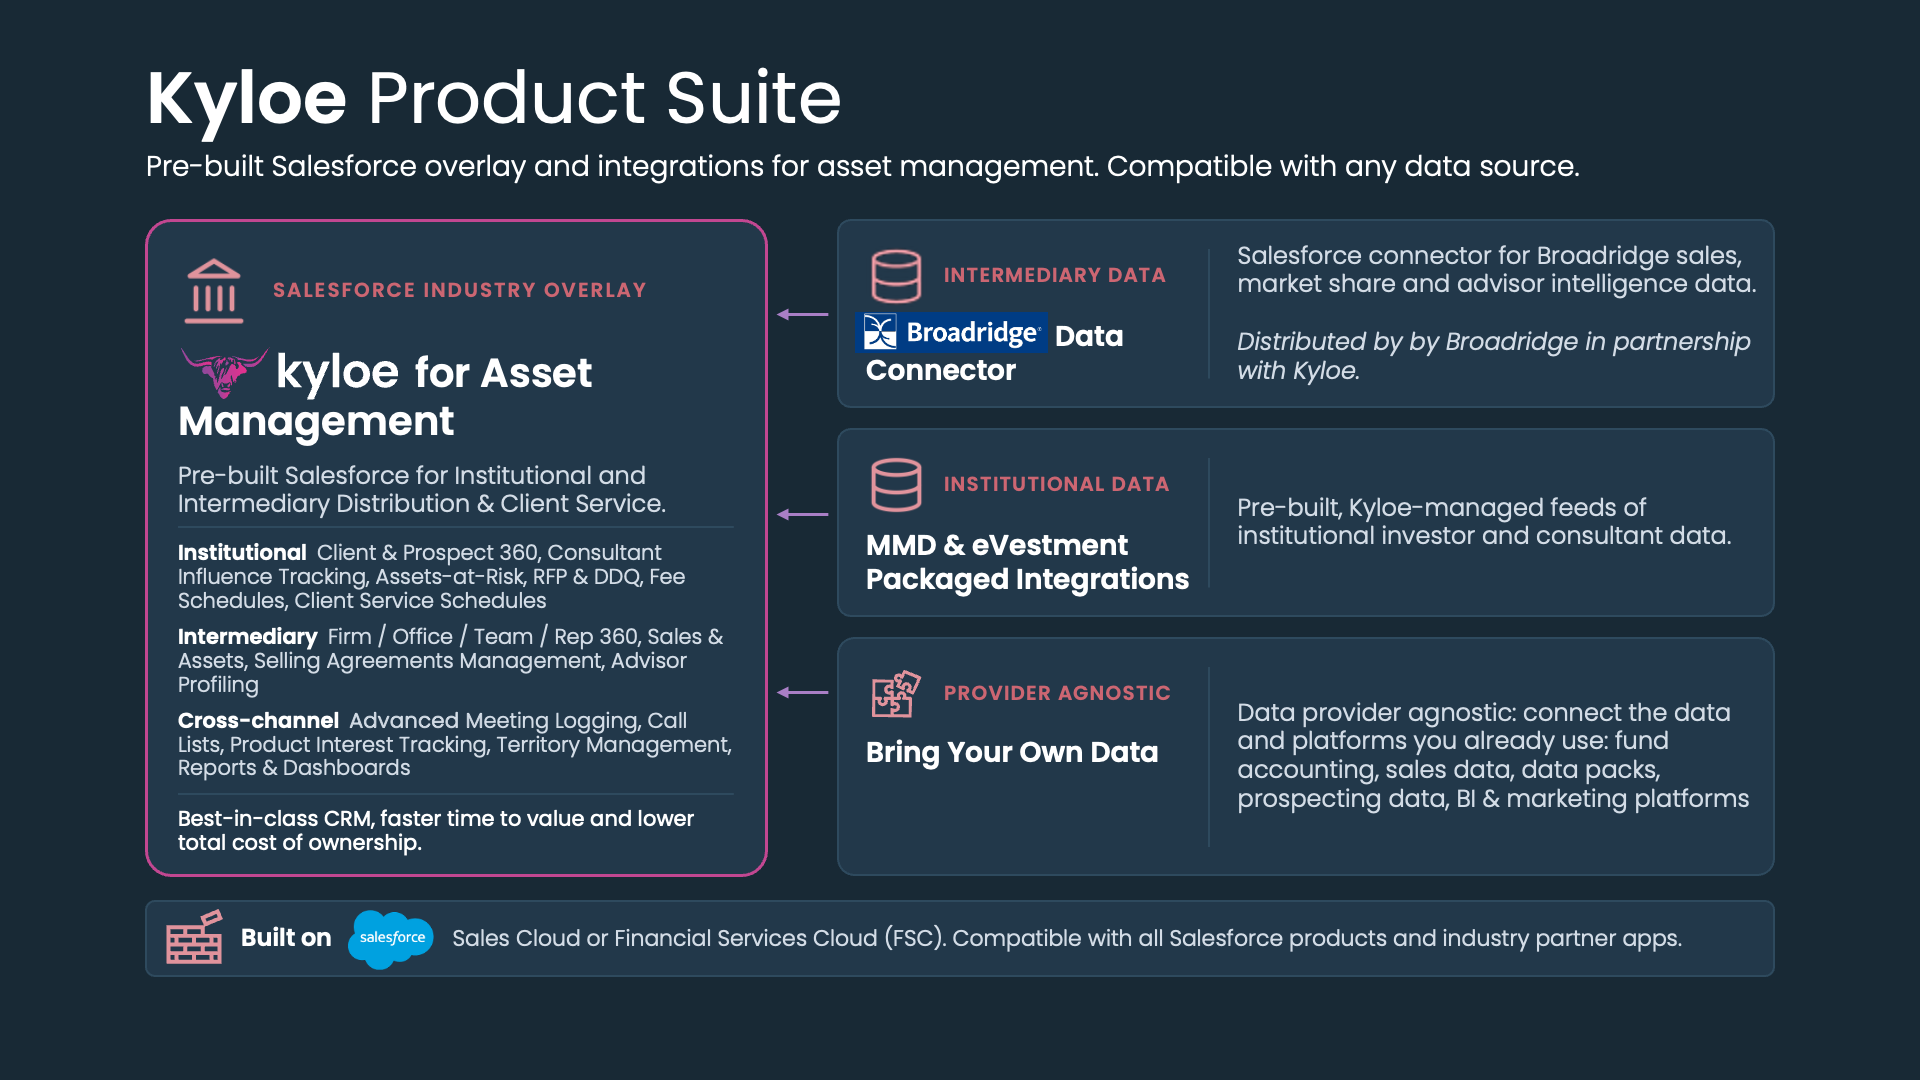1920x1080 pixels.
Task: Select the Salesforce Industry Overlay label
Action: [x=460, y=290]
